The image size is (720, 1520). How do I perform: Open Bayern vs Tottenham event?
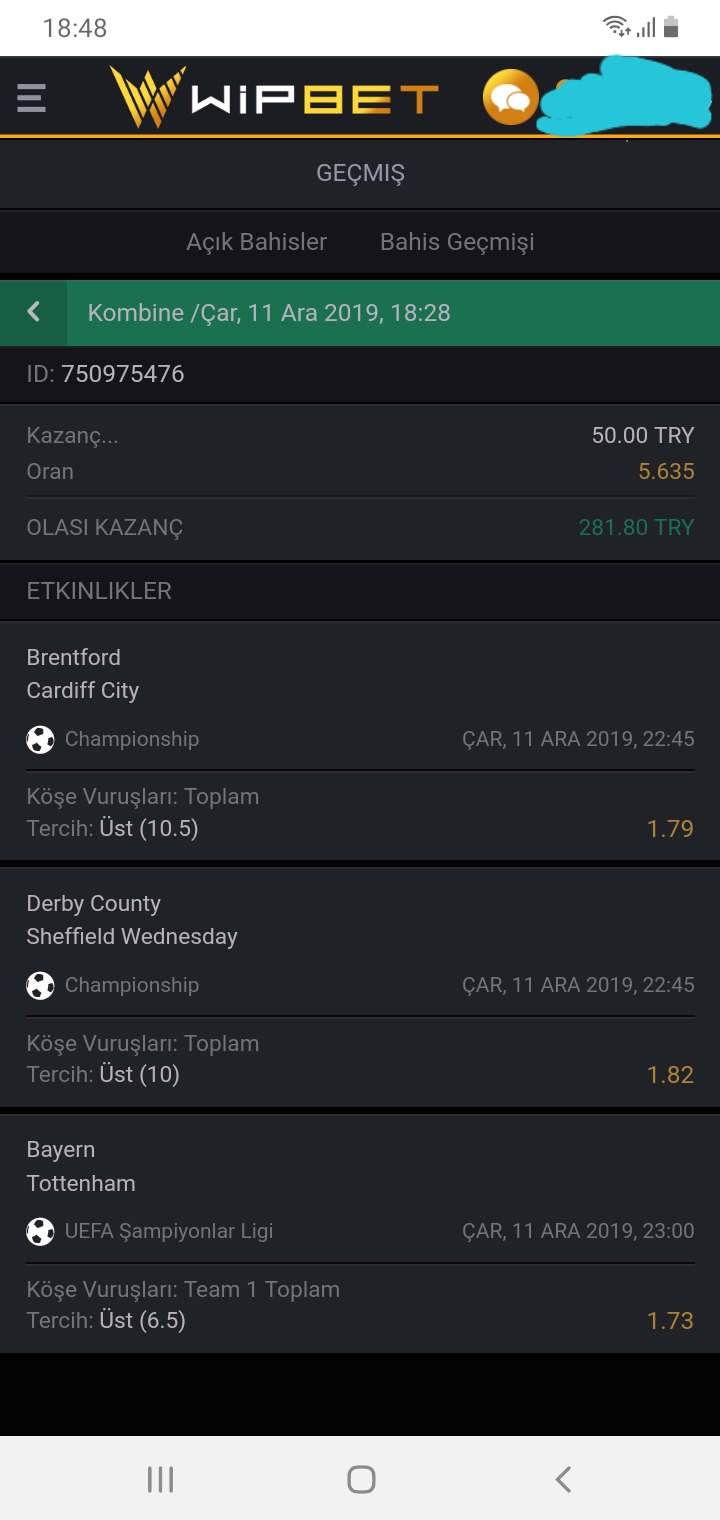click(360, 1233)
